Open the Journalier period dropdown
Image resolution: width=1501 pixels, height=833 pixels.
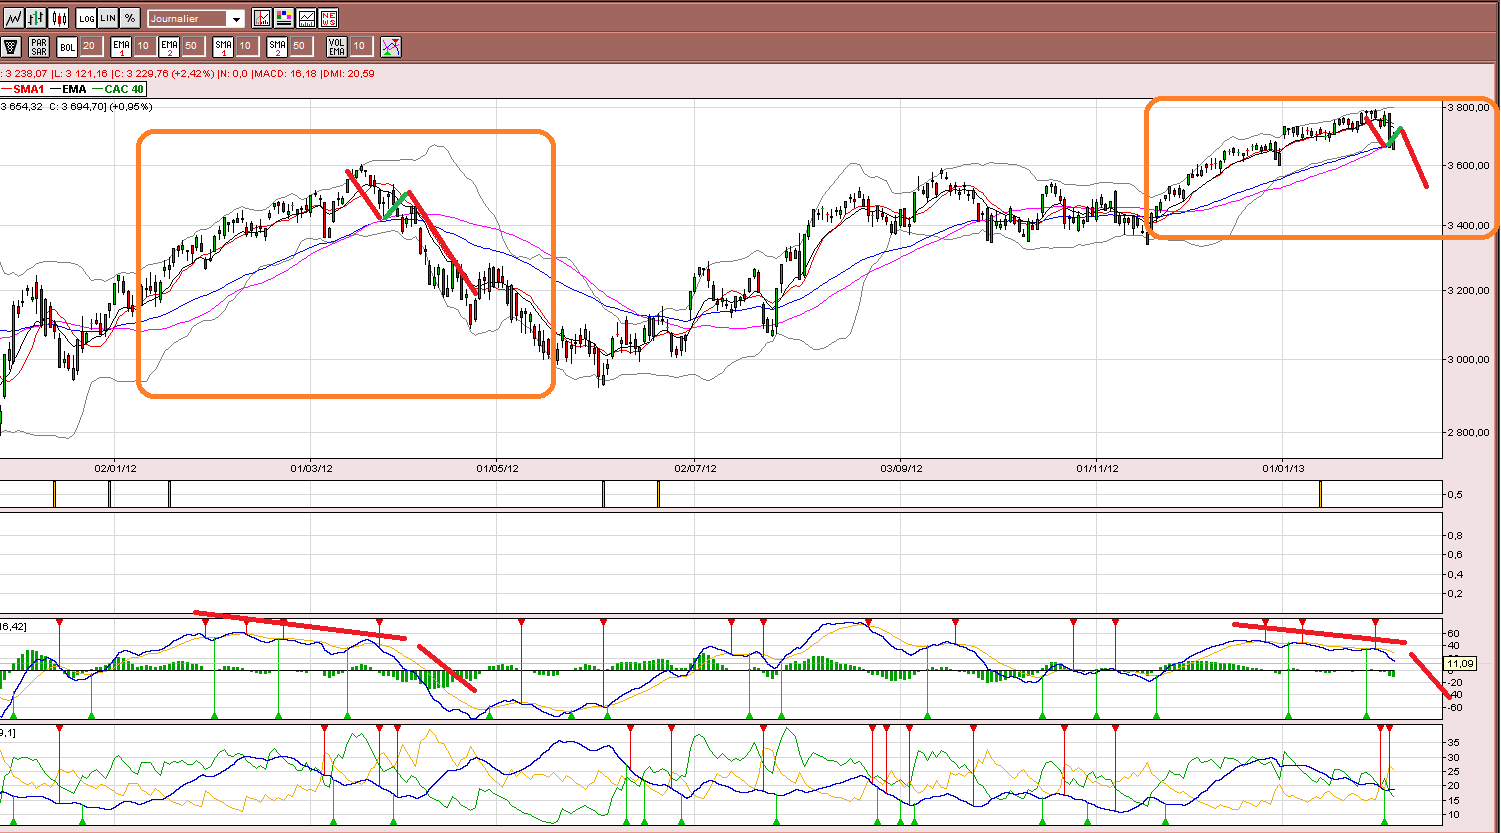[196, 19]
